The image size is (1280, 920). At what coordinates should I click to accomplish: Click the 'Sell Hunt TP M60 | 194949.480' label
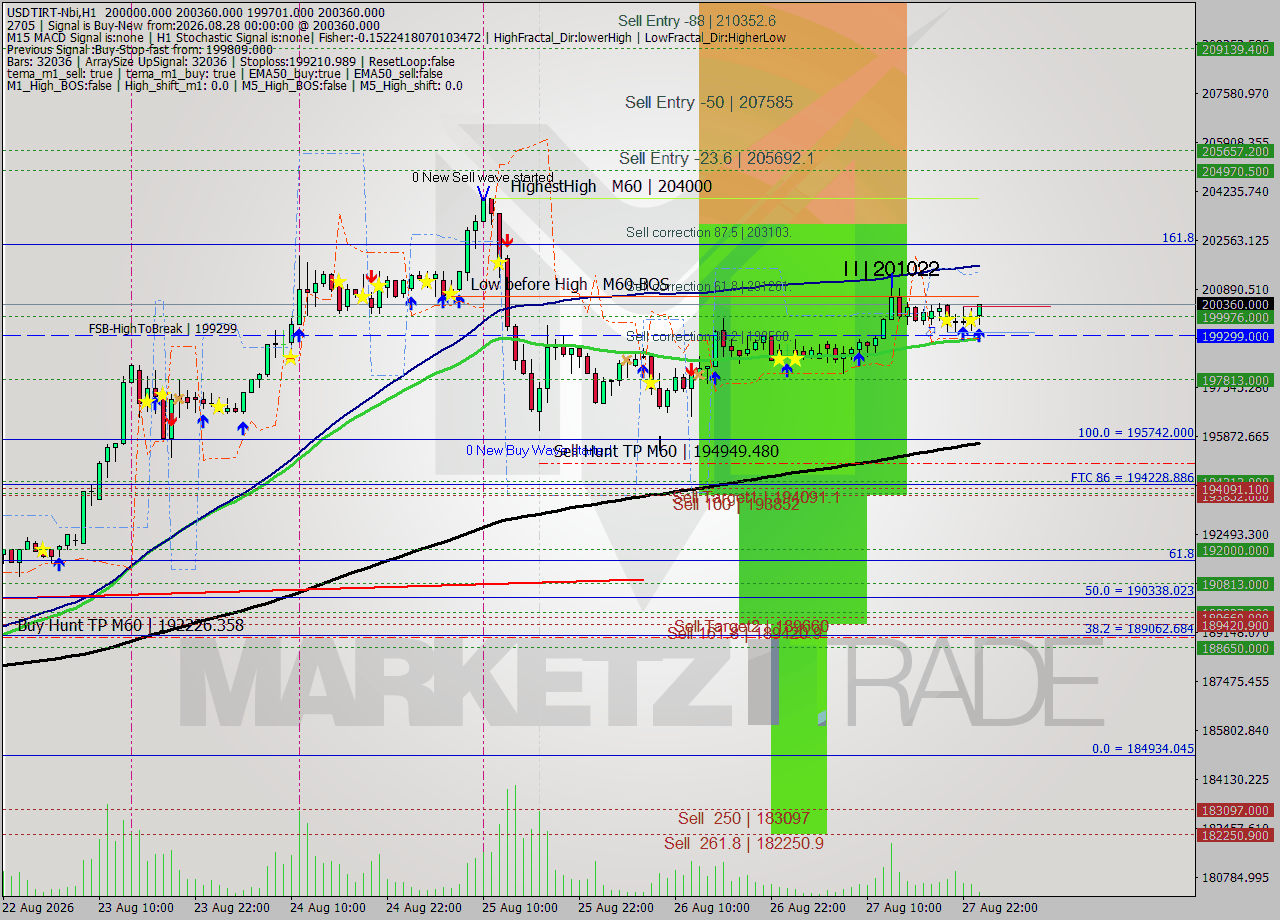pyautogui.click(x=666, y=451)
